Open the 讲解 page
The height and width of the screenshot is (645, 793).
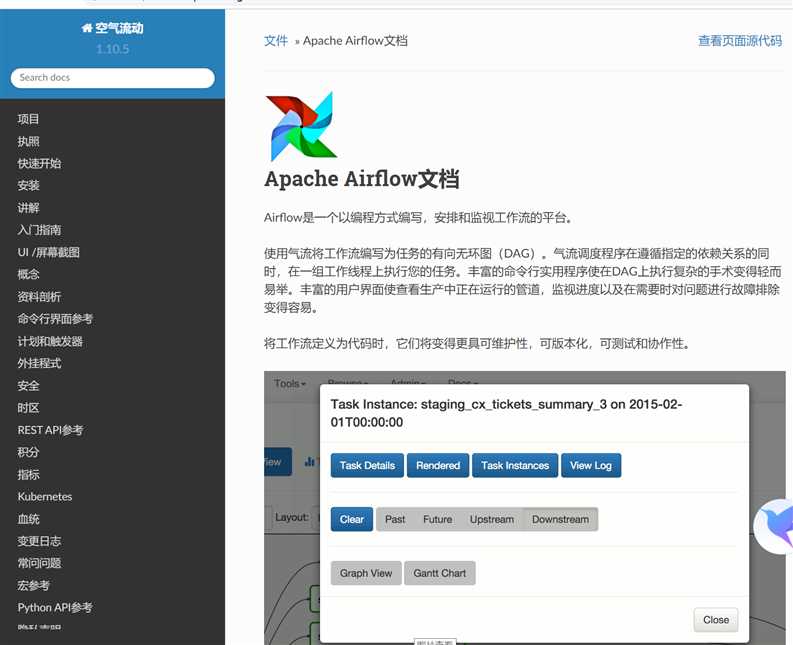pos(28,207)
